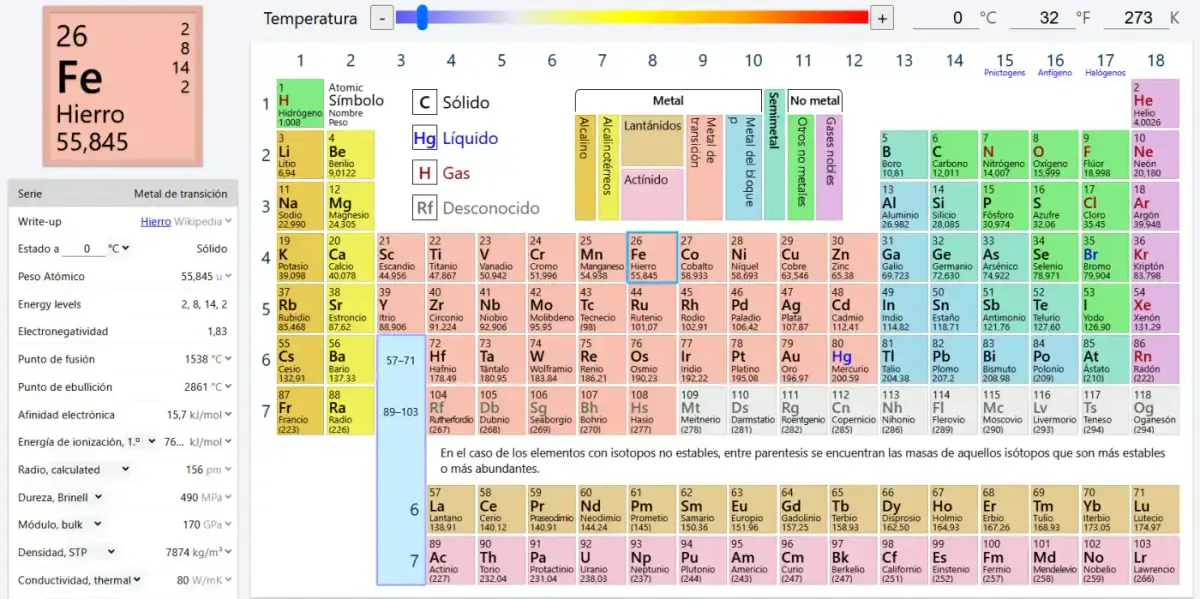Highlight the Otros no metales category
The image size is (1200, 599).
(x=801, y=167)
